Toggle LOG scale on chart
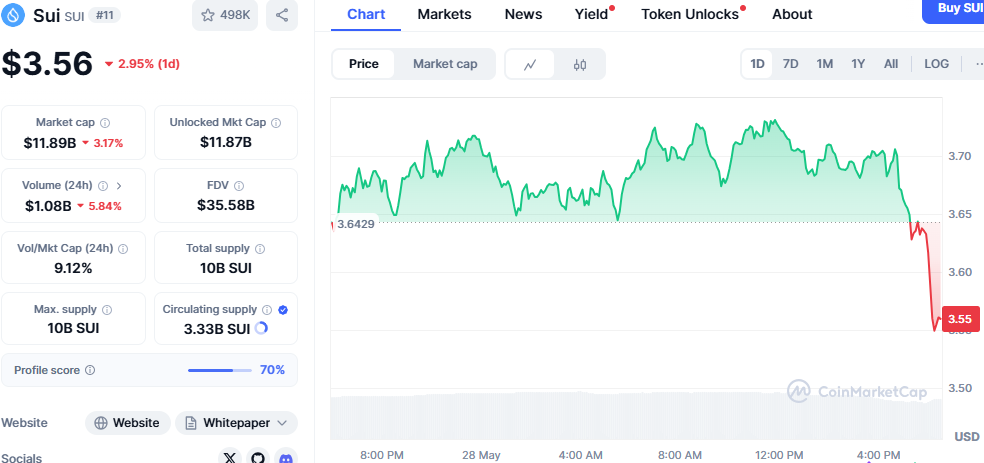984x463 pixels. [x=936, y=64]
